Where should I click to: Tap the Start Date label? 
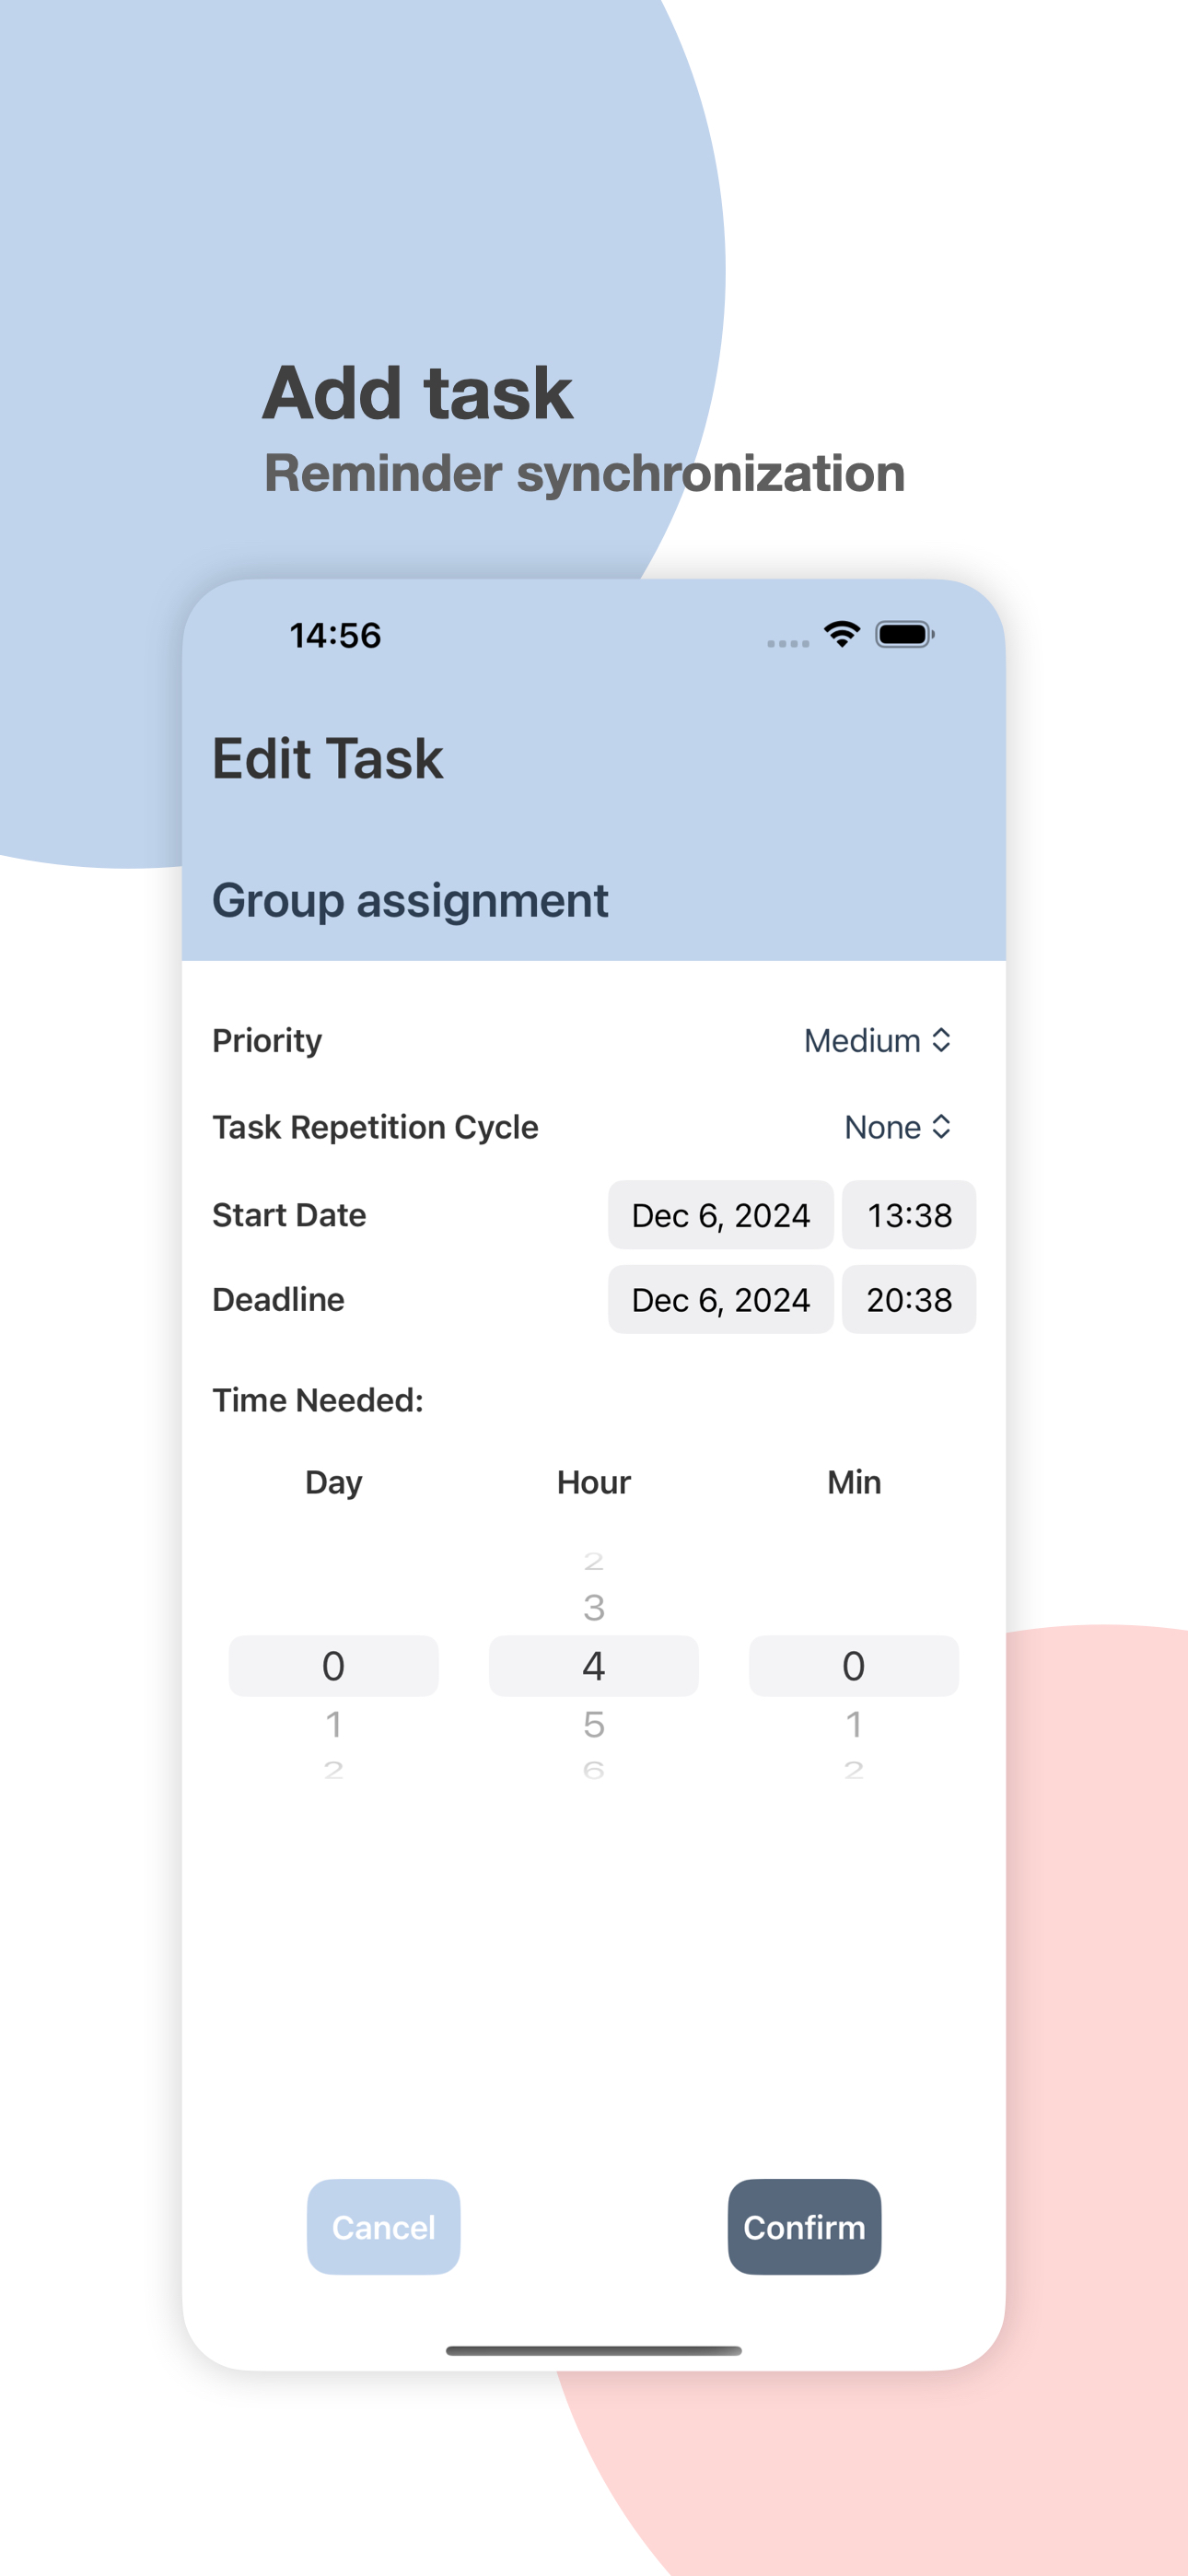point(289,1215)
